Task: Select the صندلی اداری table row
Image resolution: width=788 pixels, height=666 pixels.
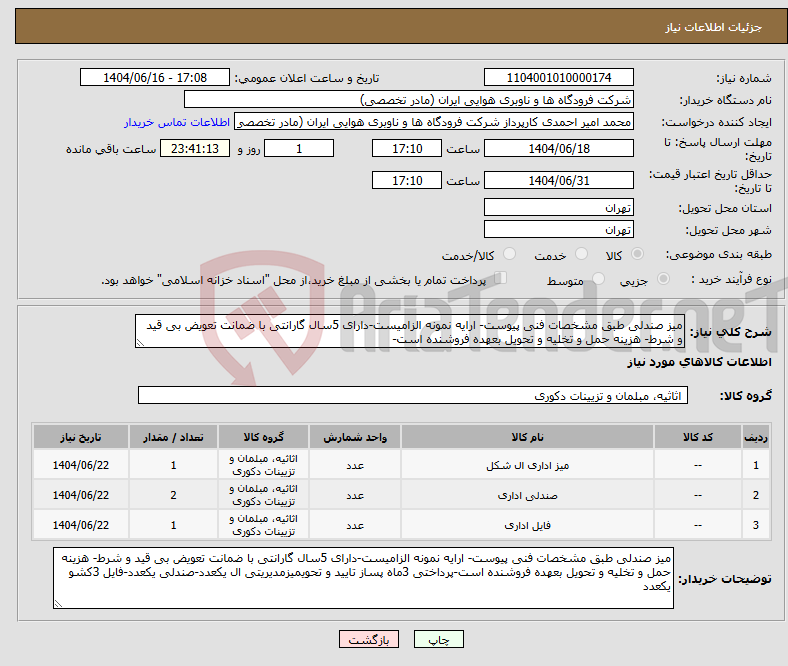Action: 525,495
